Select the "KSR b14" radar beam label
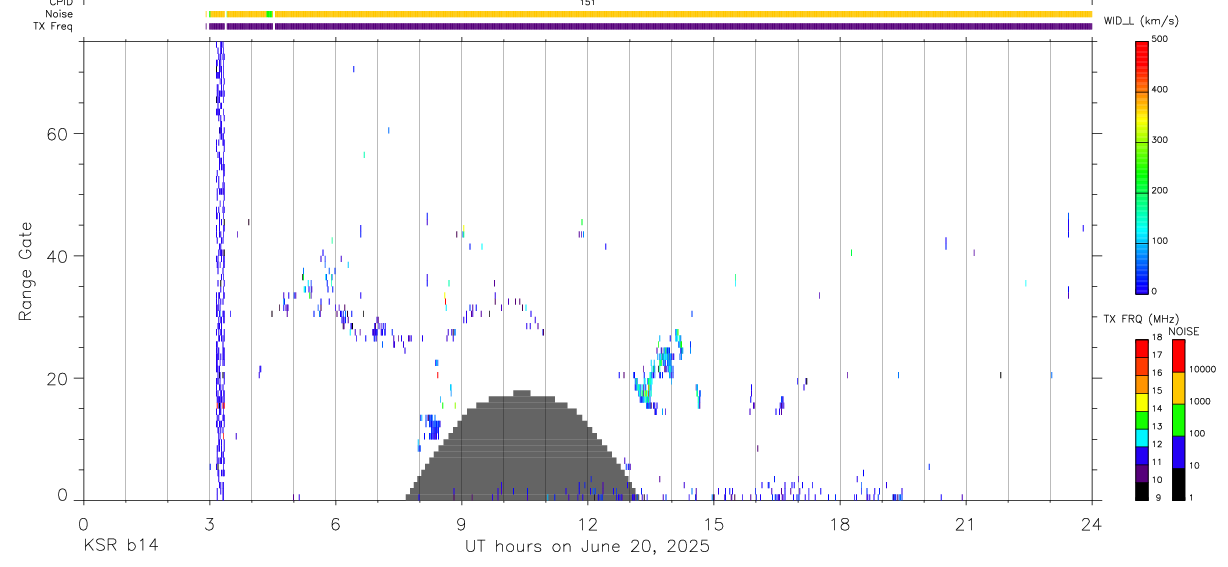This screenshot has height=567, width=1228. (120, 547)
